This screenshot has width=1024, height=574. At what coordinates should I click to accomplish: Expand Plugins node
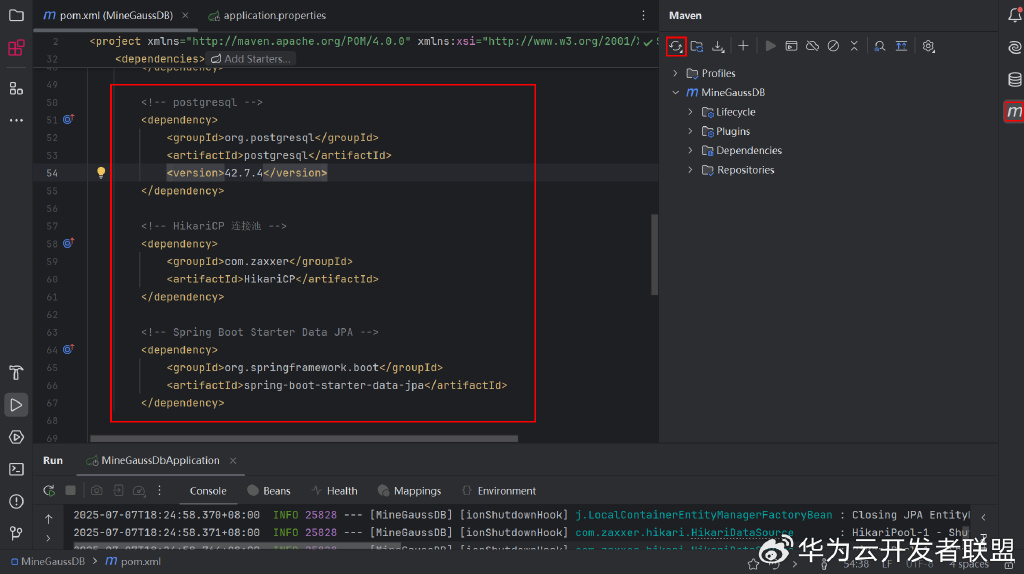click(x=690, y=131)
